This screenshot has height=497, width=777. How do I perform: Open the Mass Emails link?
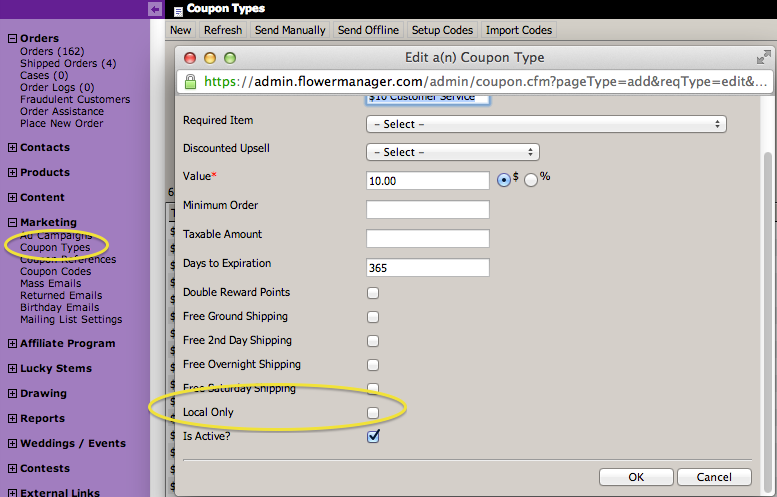pyautogui.click(x=50, y=283)
